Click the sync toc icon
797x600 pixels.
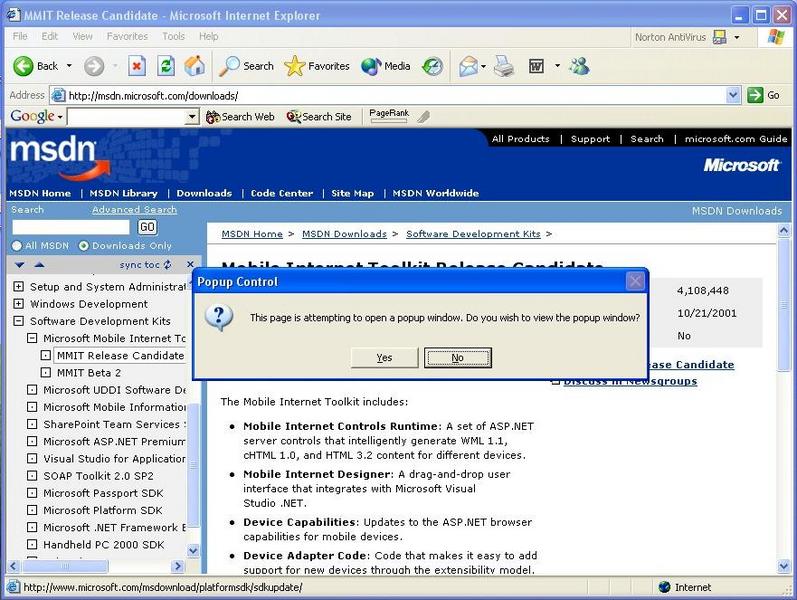point(167,264)
